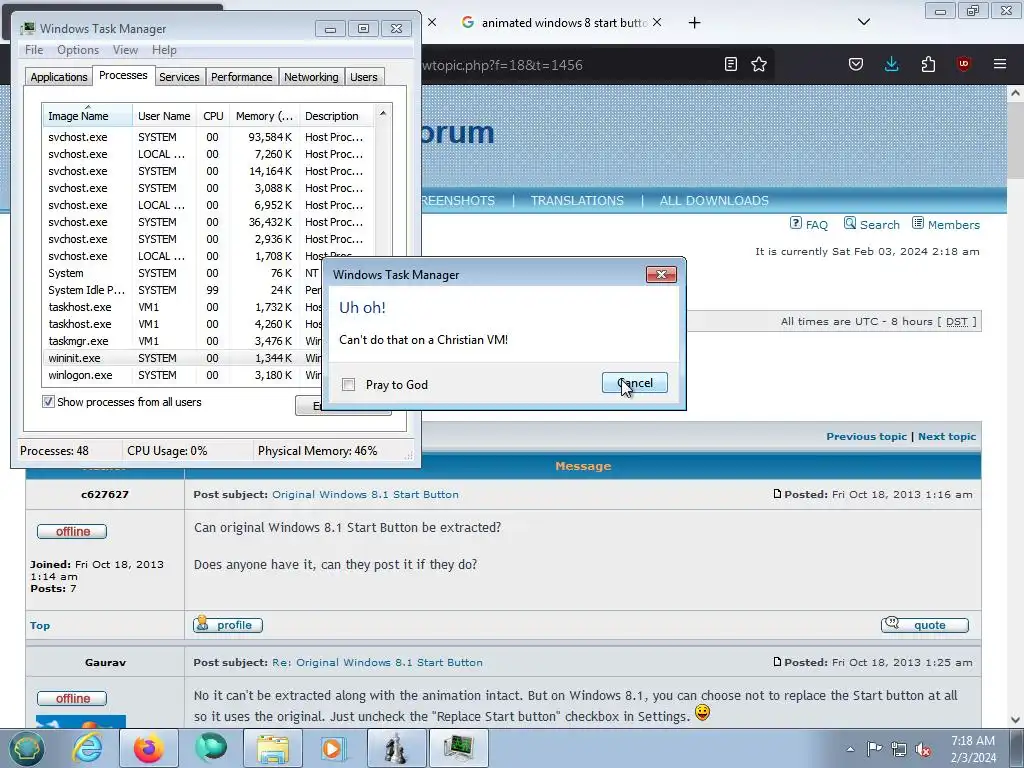Click the process list scroll up arrow

[x=383, y=114]
